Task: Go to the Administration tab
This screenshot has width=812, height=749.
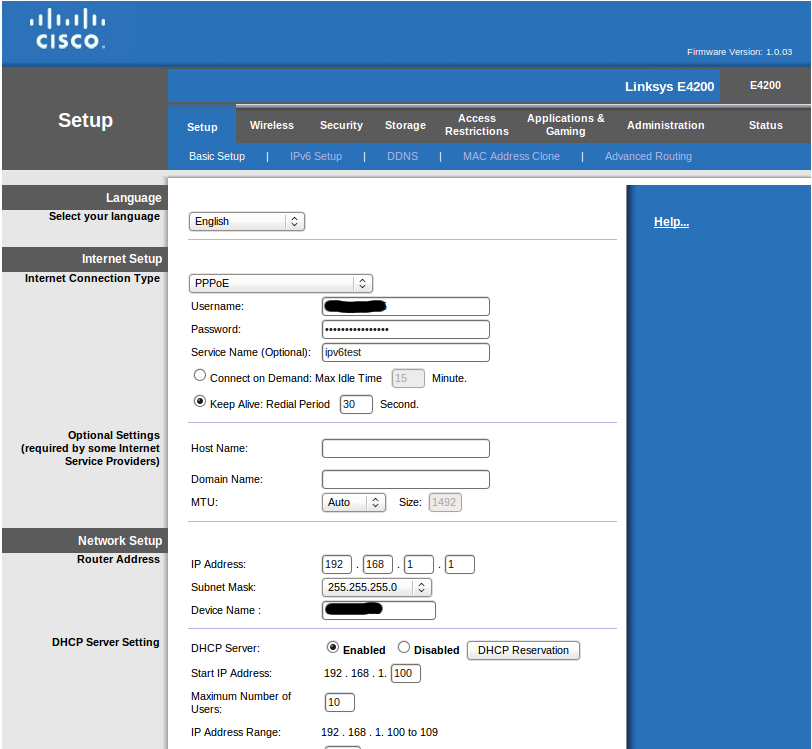Action: click(x=665, y=126)
